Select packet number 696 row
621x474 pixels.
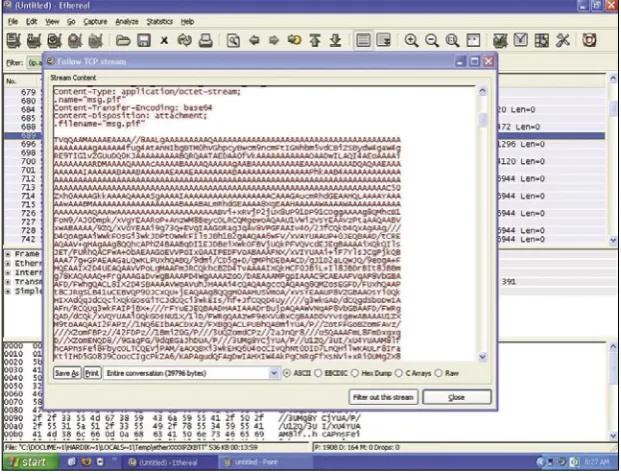click(304, 144)
